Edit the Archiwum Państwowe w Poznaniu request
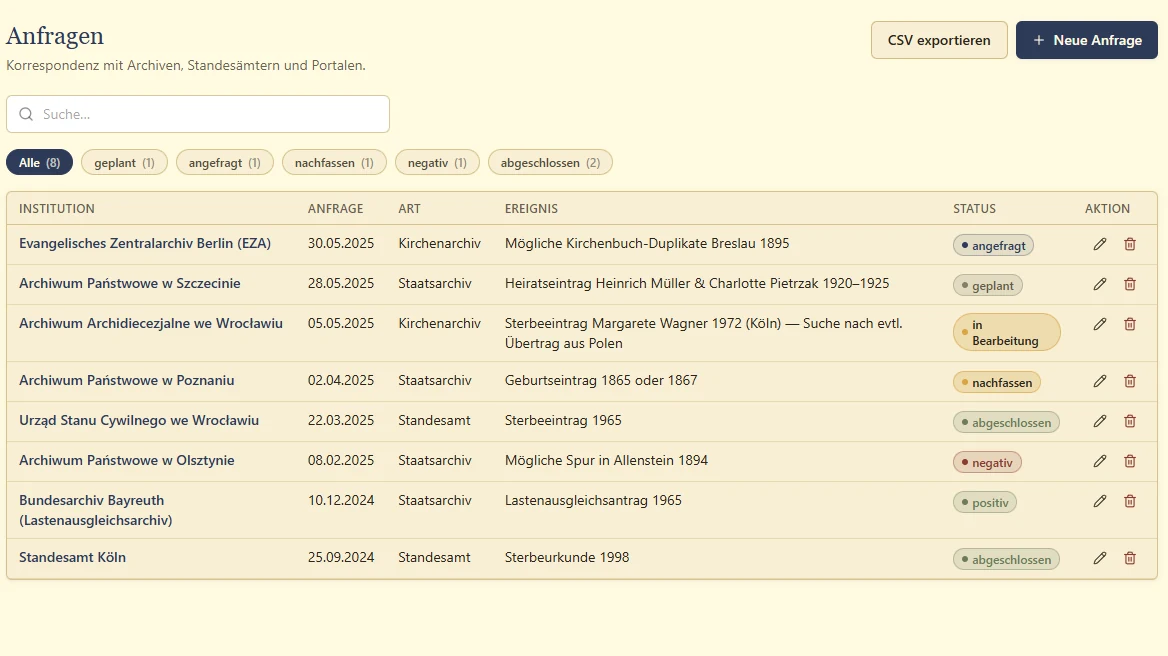Image resolution: width=1168 pixels, height=656 pixels. point(1099,381)
